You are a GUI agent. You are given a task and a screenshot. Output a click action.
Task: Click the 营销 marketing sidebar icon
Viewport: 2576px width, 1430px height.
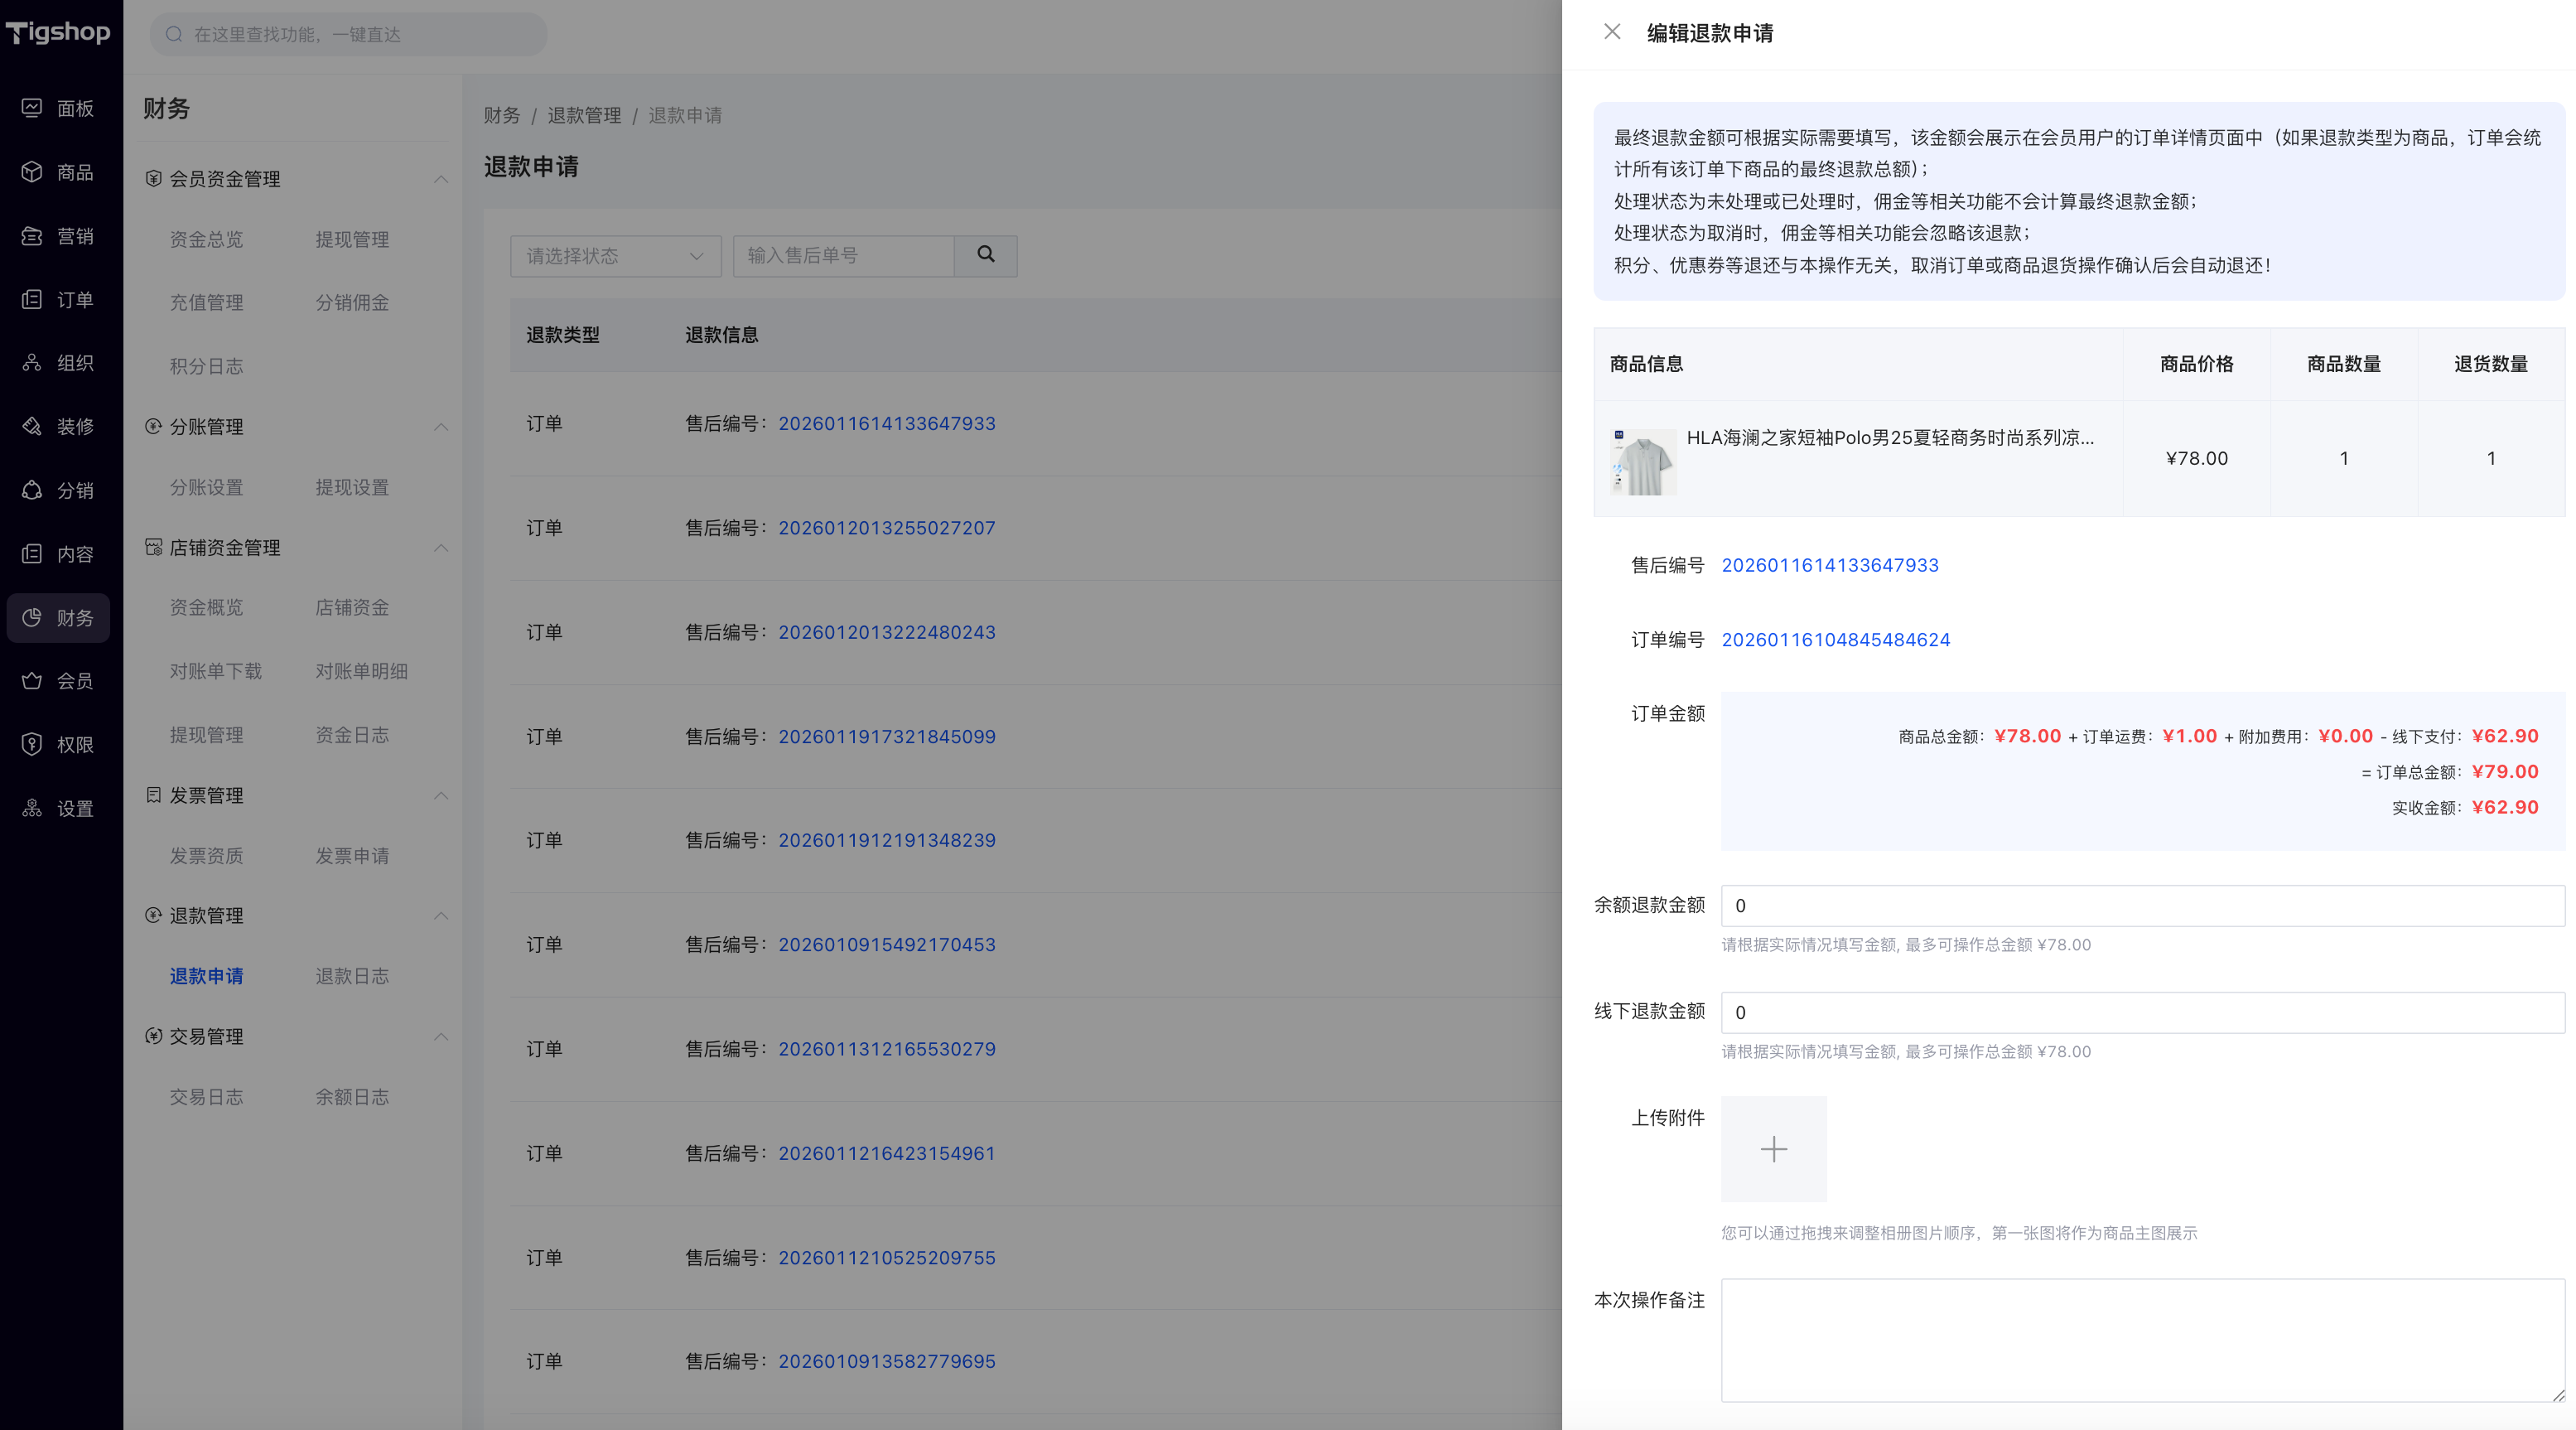(32, 236)
